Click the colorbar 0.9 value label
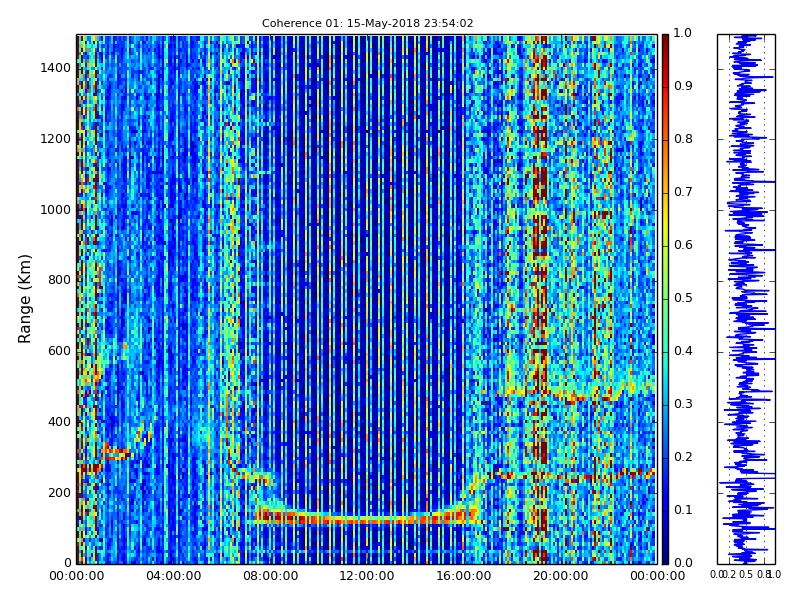The image size is (800, 600). point(683,86)
